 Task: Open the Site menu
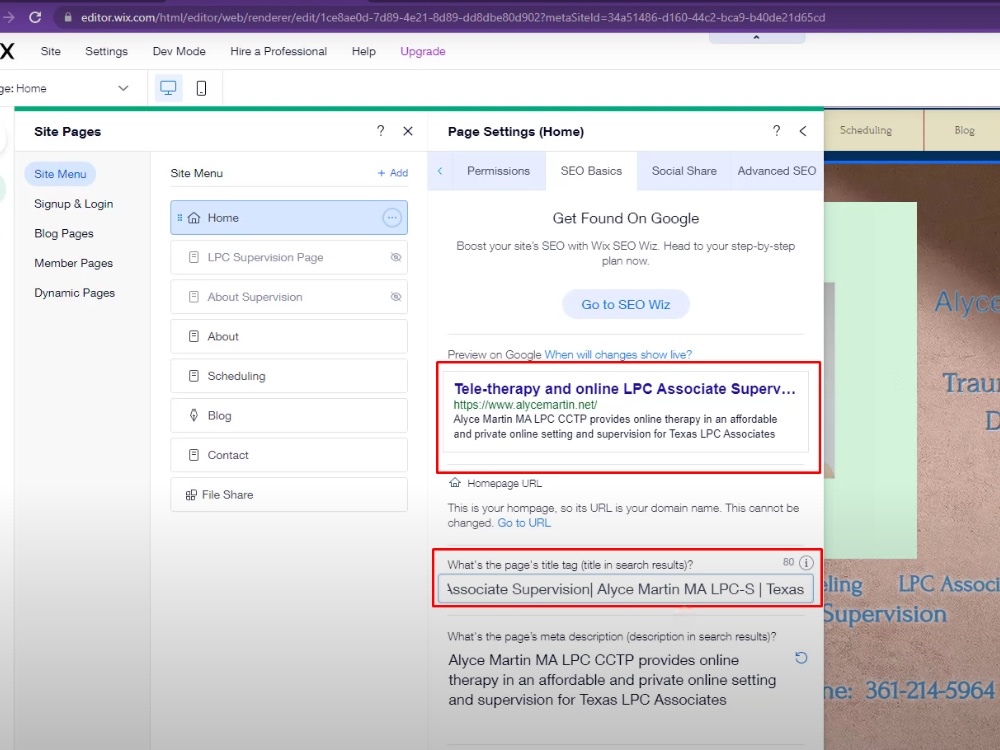[51, 51]
